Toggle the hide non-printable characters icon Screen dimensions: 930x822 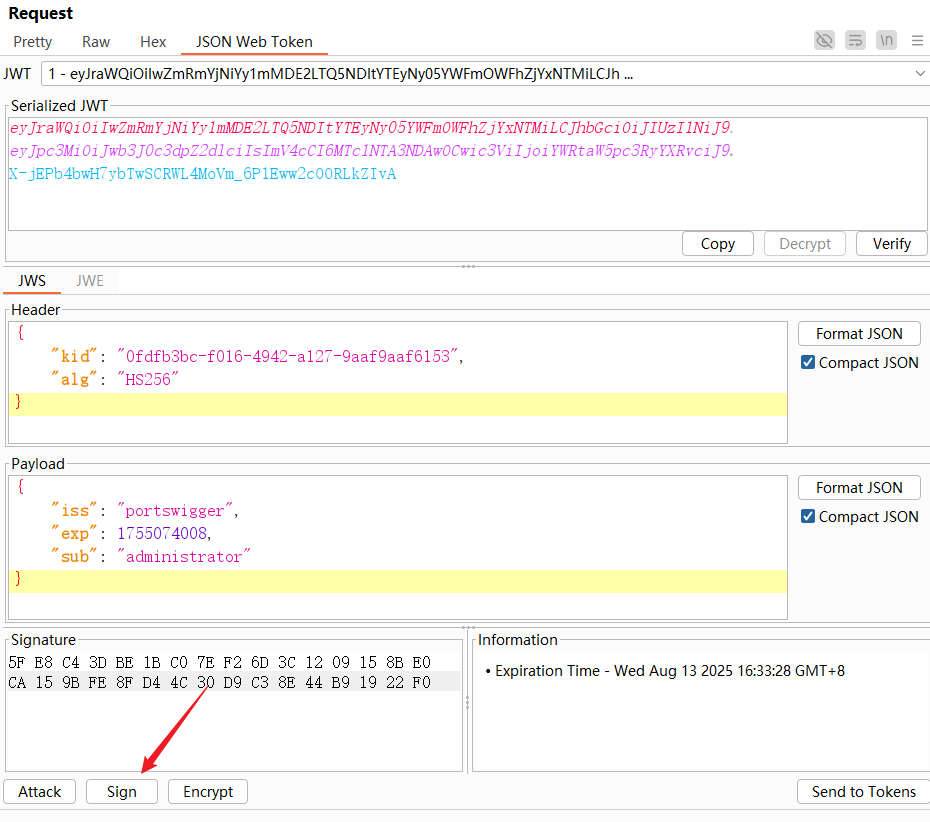coord(824,41)
